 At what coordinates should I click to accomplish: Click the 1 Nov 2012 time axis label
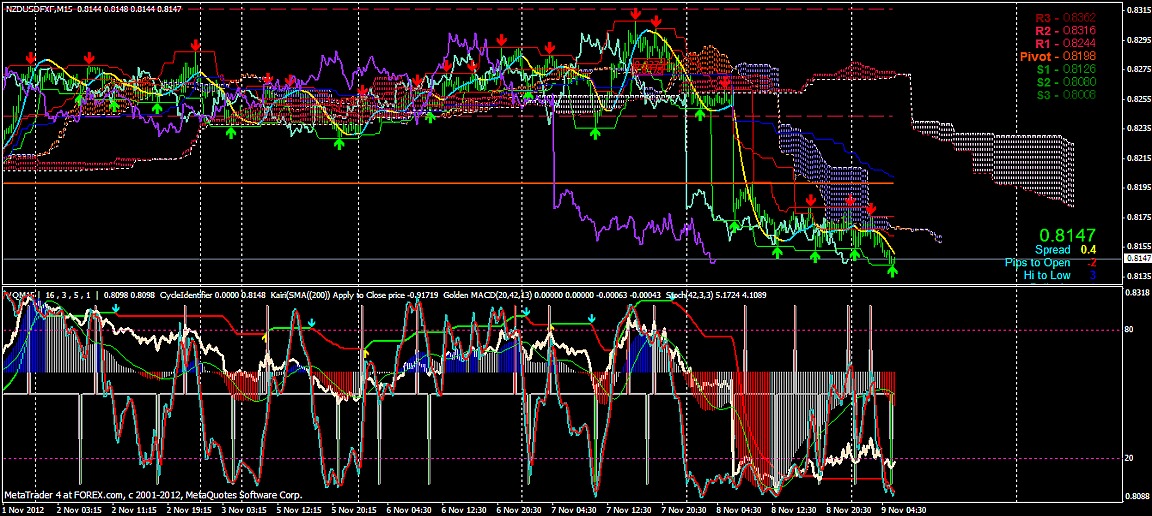[24, 508]
